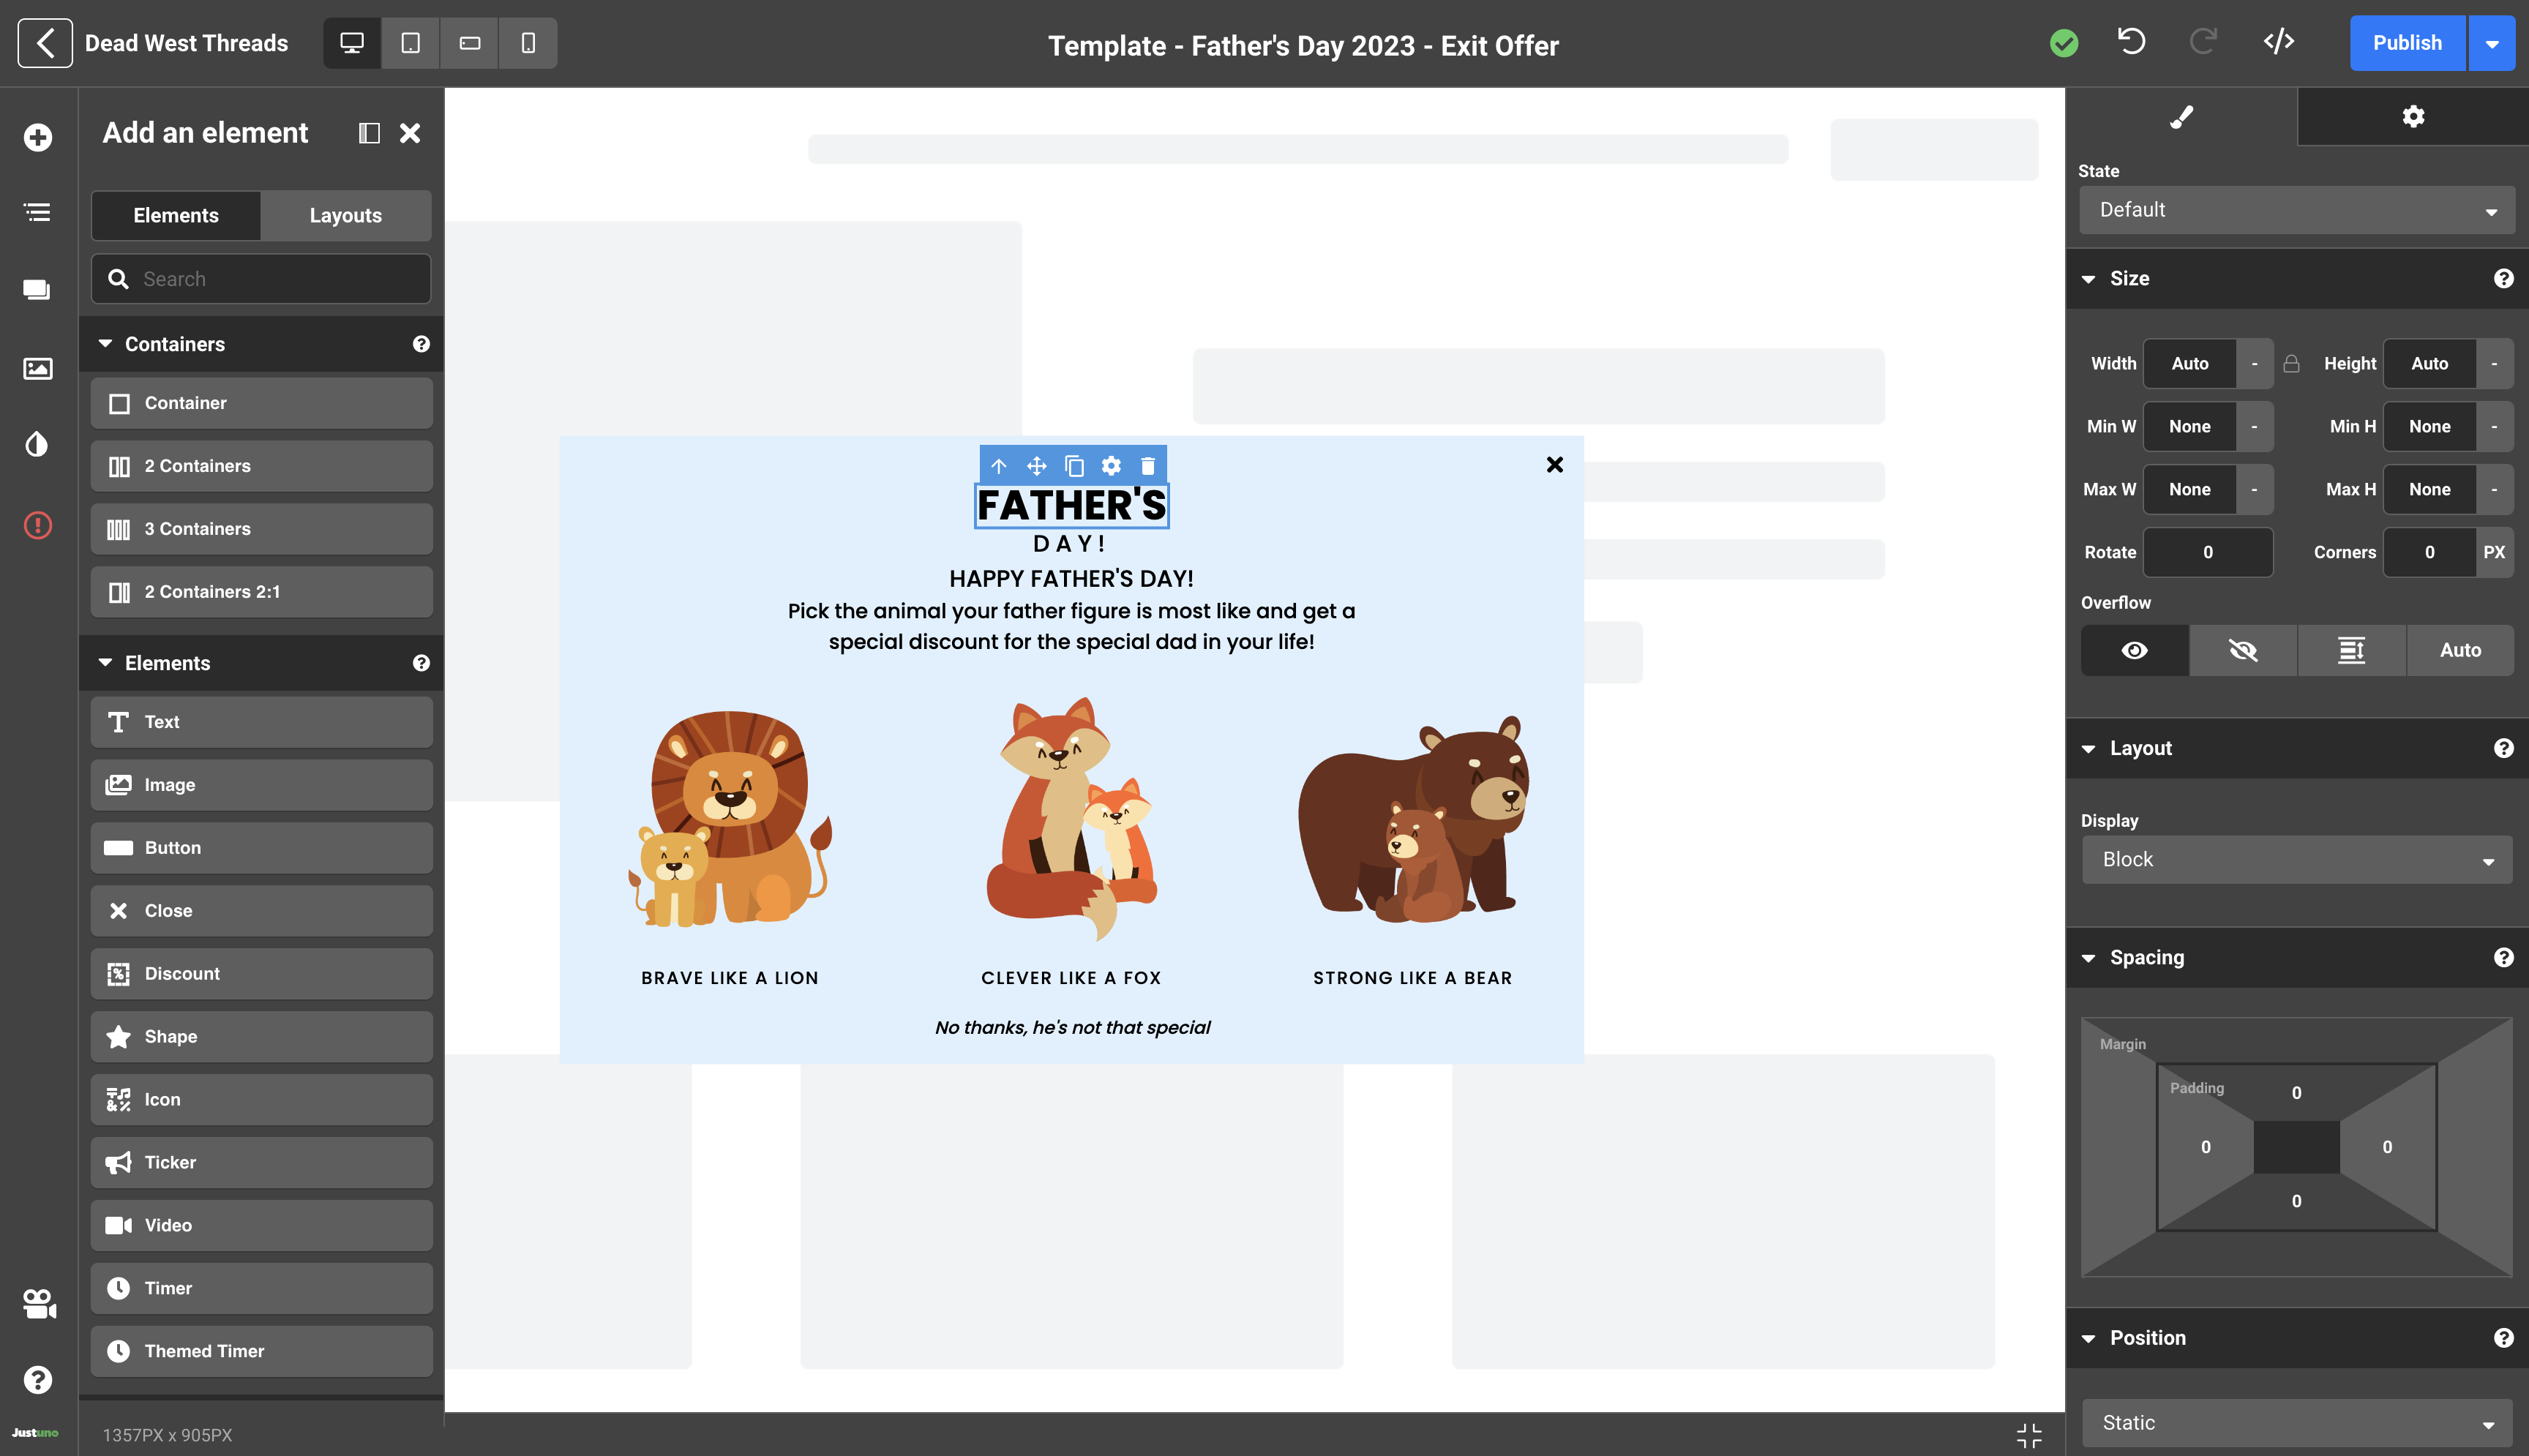Add a Discount element
The width and height of the screenshot is (2529, 1456).
[x=261, y=974]
